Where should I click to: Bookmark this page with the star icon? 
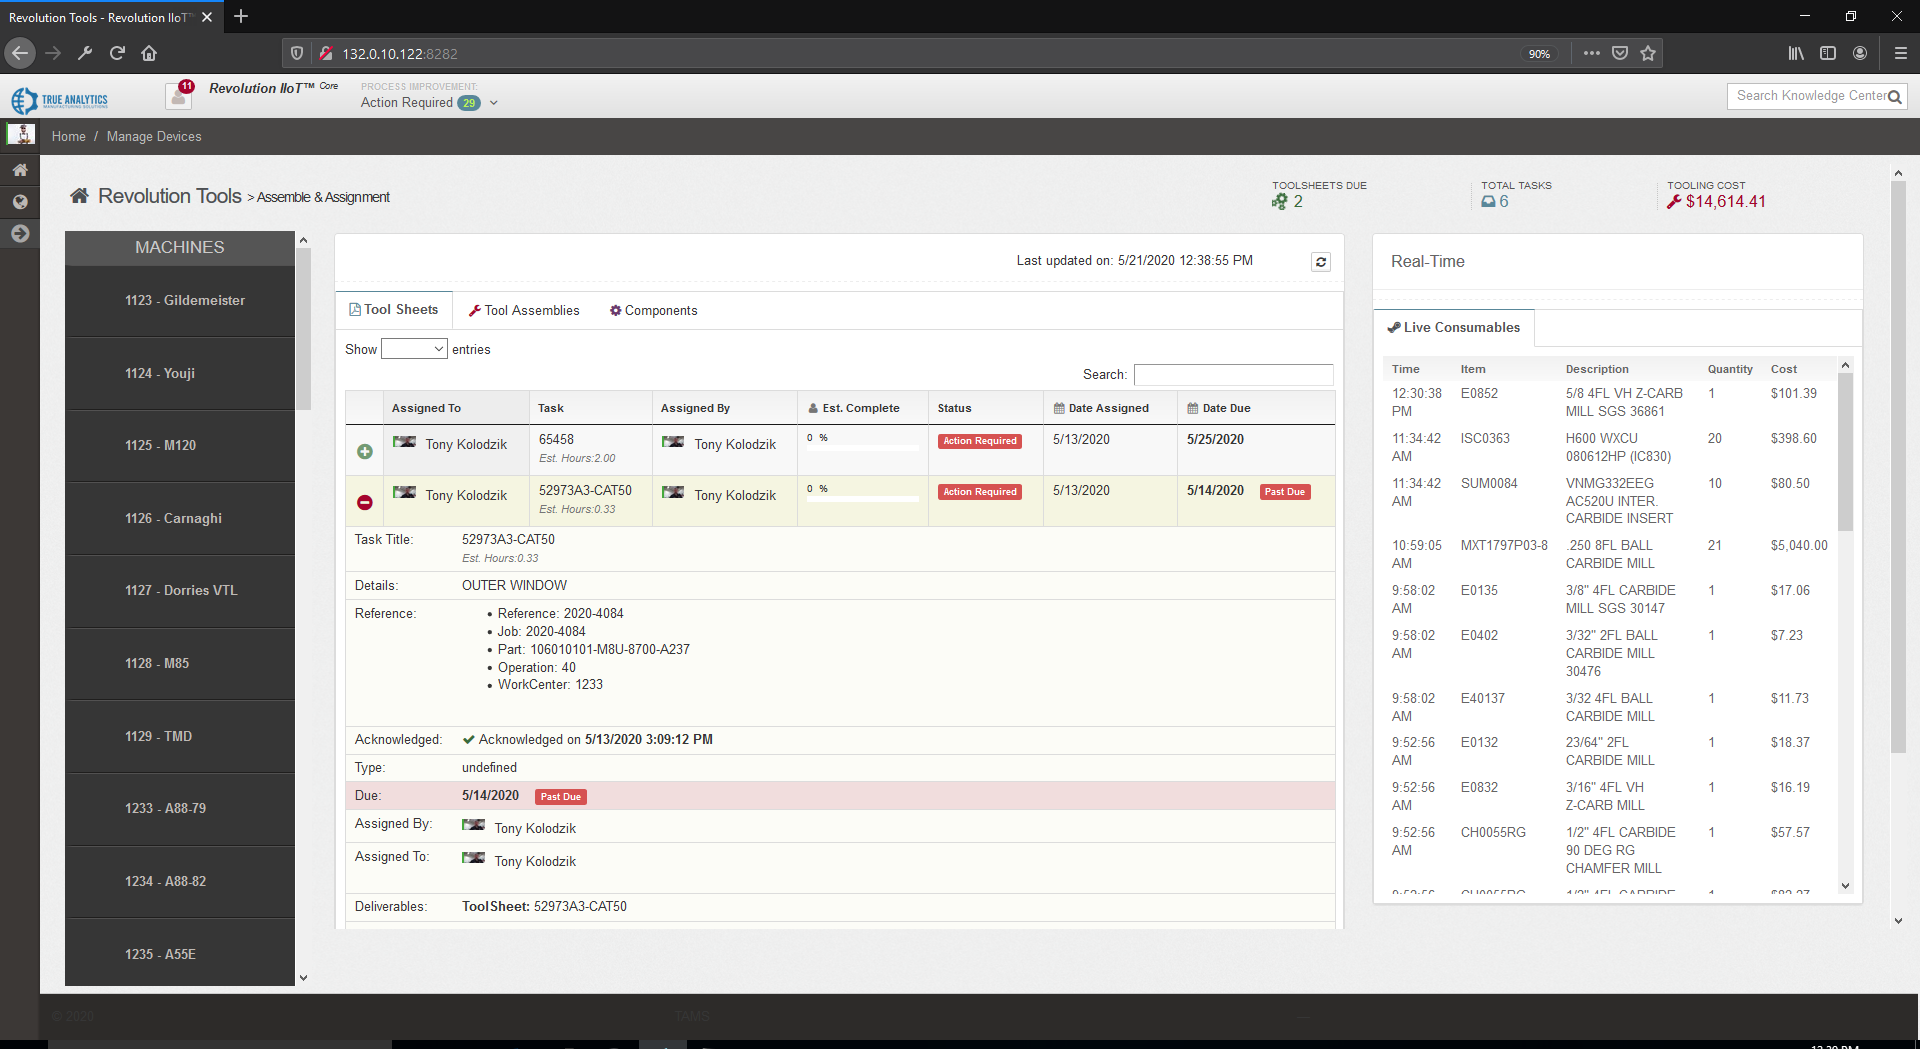click(1648, 54)
